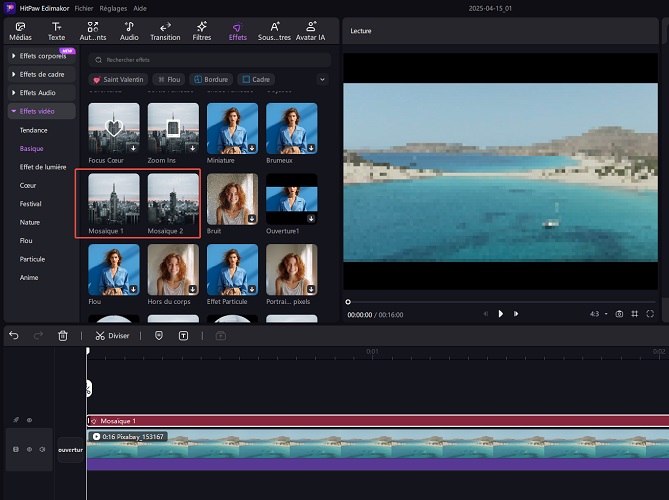
Task: Download the Brumeux effect
Action: [x=311, y=148]
